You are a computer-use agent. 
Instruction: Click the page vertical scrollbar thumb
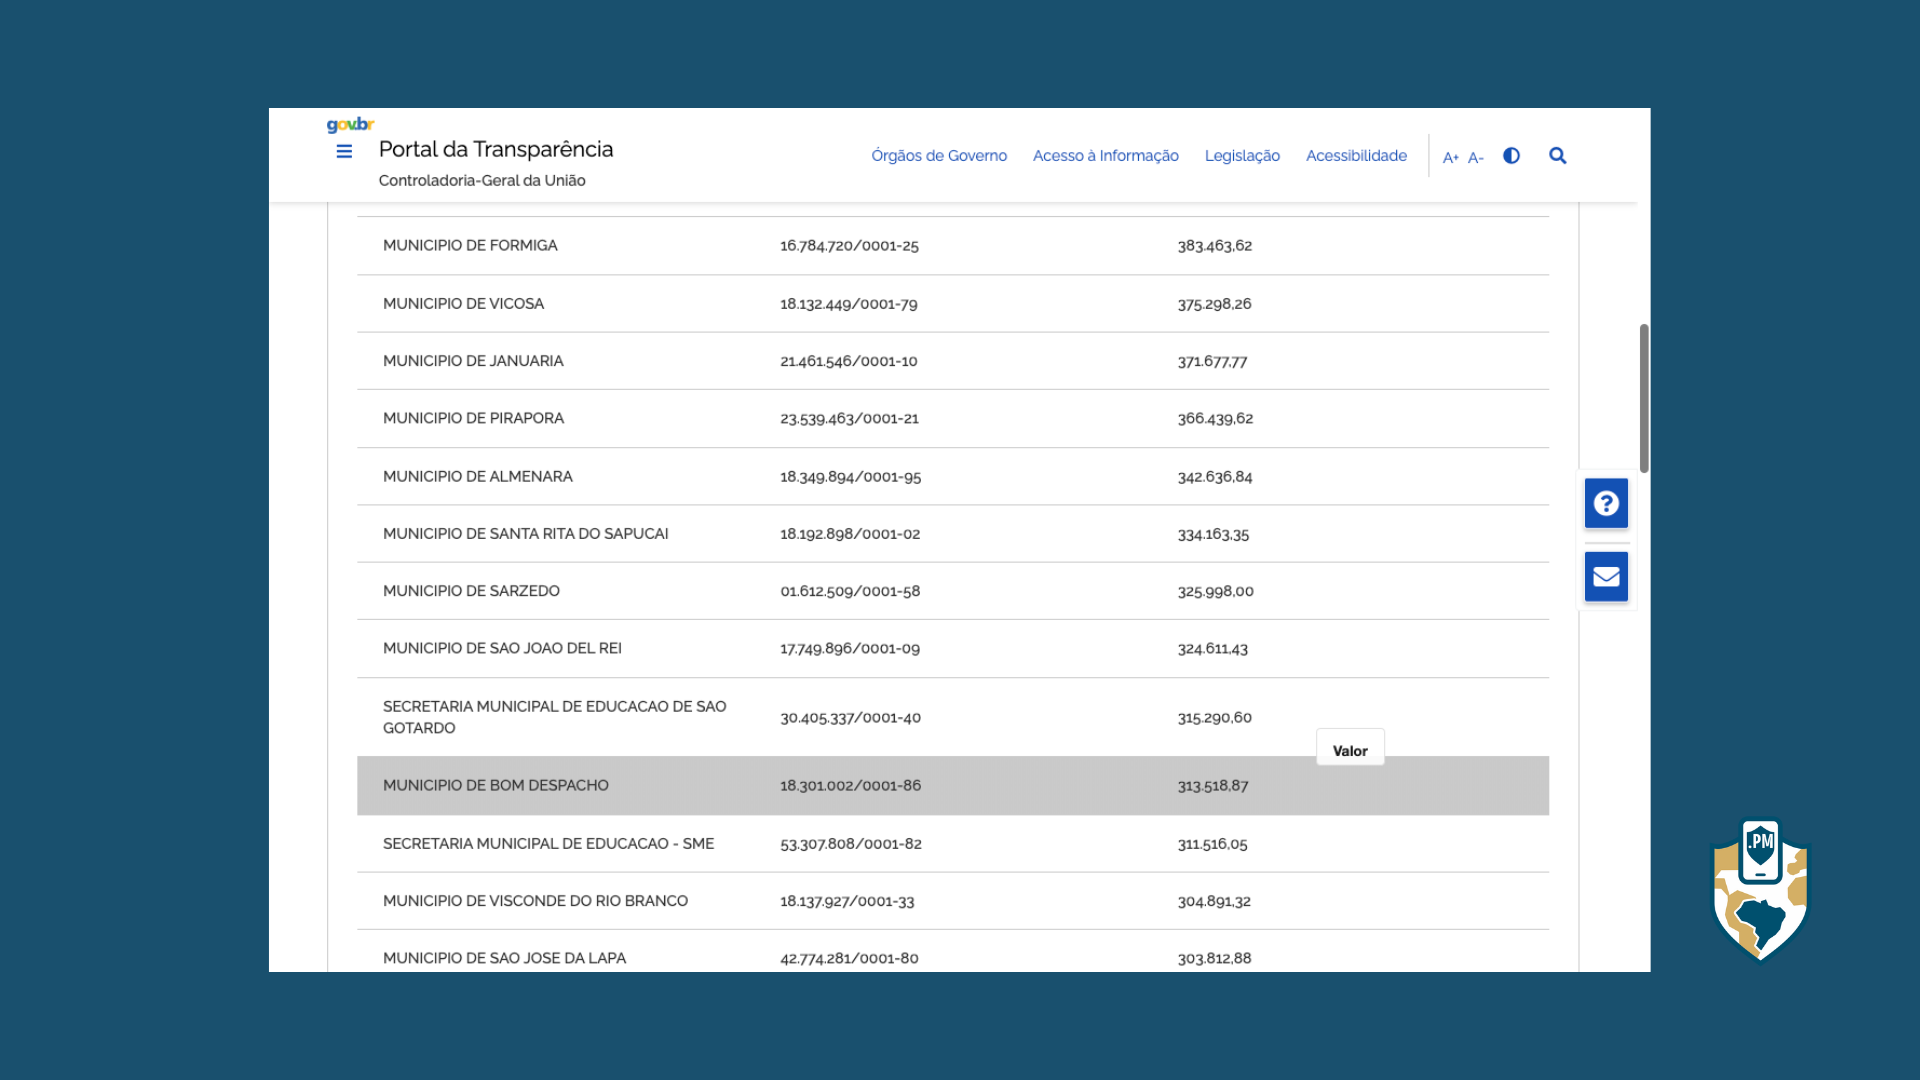pos(1644,398)
